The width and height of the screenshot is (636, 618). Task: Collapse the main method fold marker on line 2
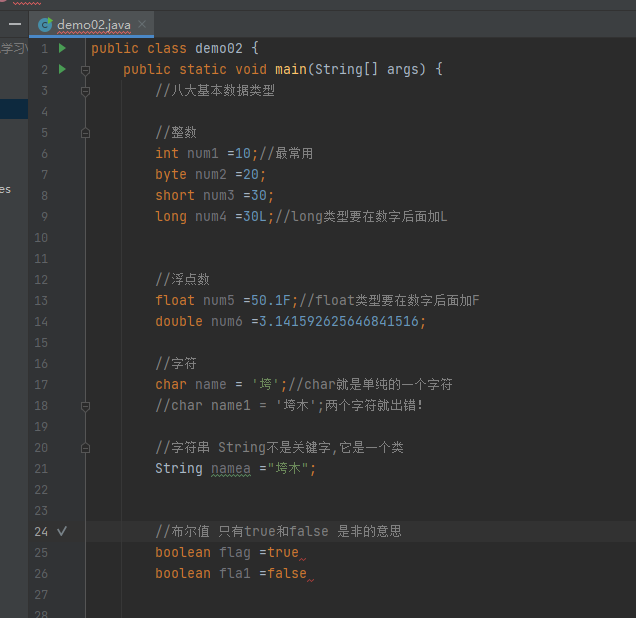click(85, 70)
